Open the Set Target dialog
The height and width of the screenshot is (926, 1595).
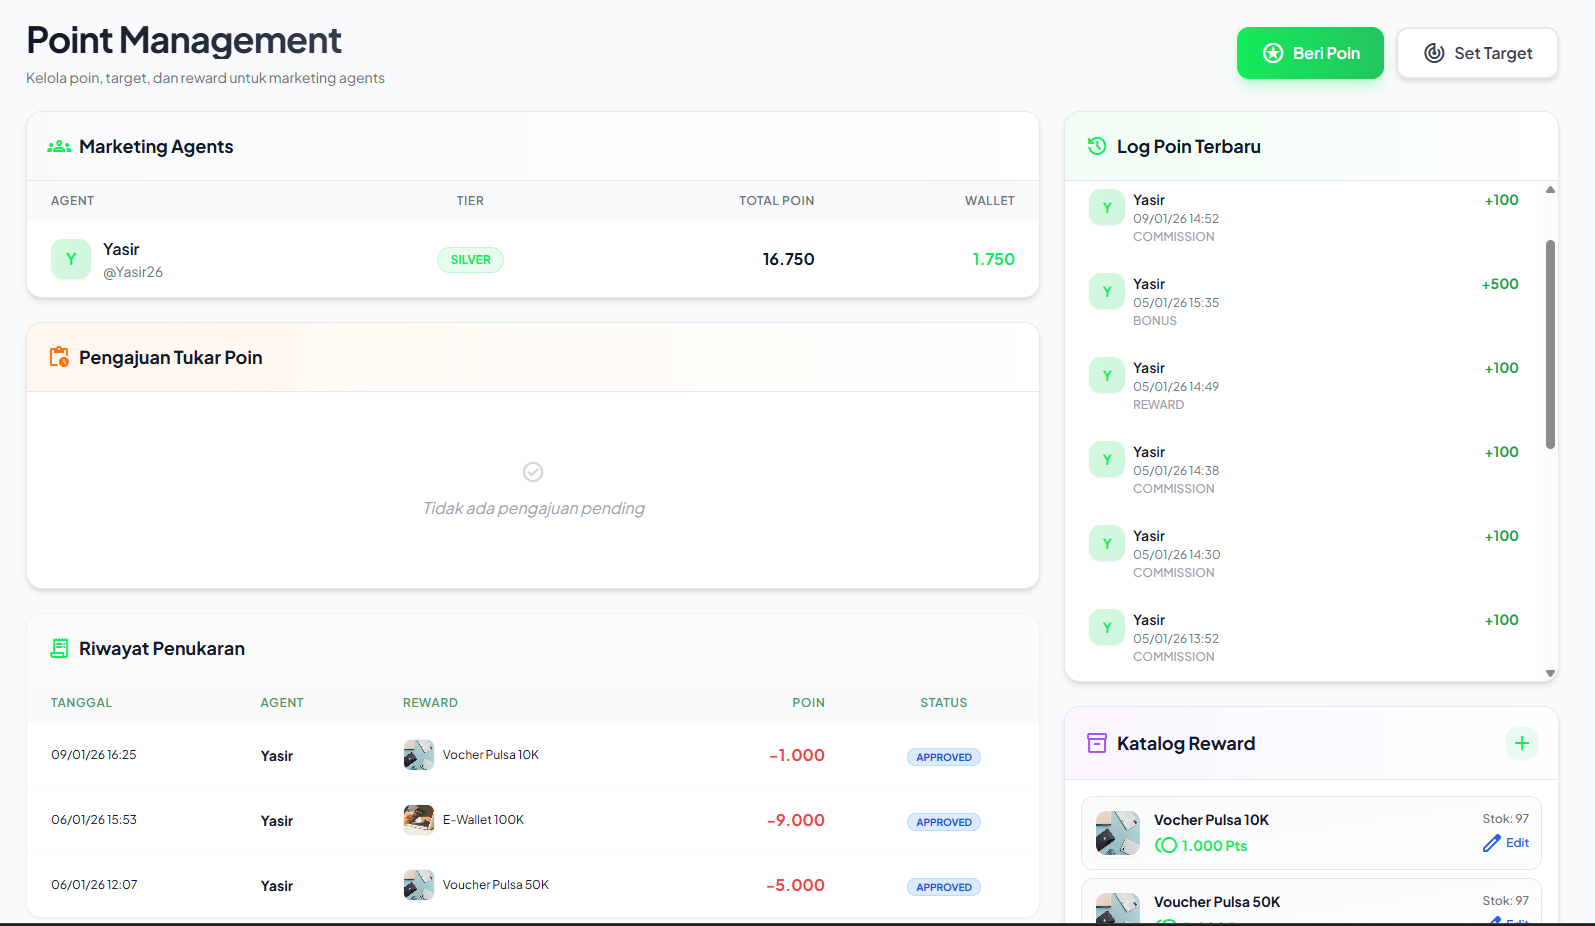tap(1476, 53)
